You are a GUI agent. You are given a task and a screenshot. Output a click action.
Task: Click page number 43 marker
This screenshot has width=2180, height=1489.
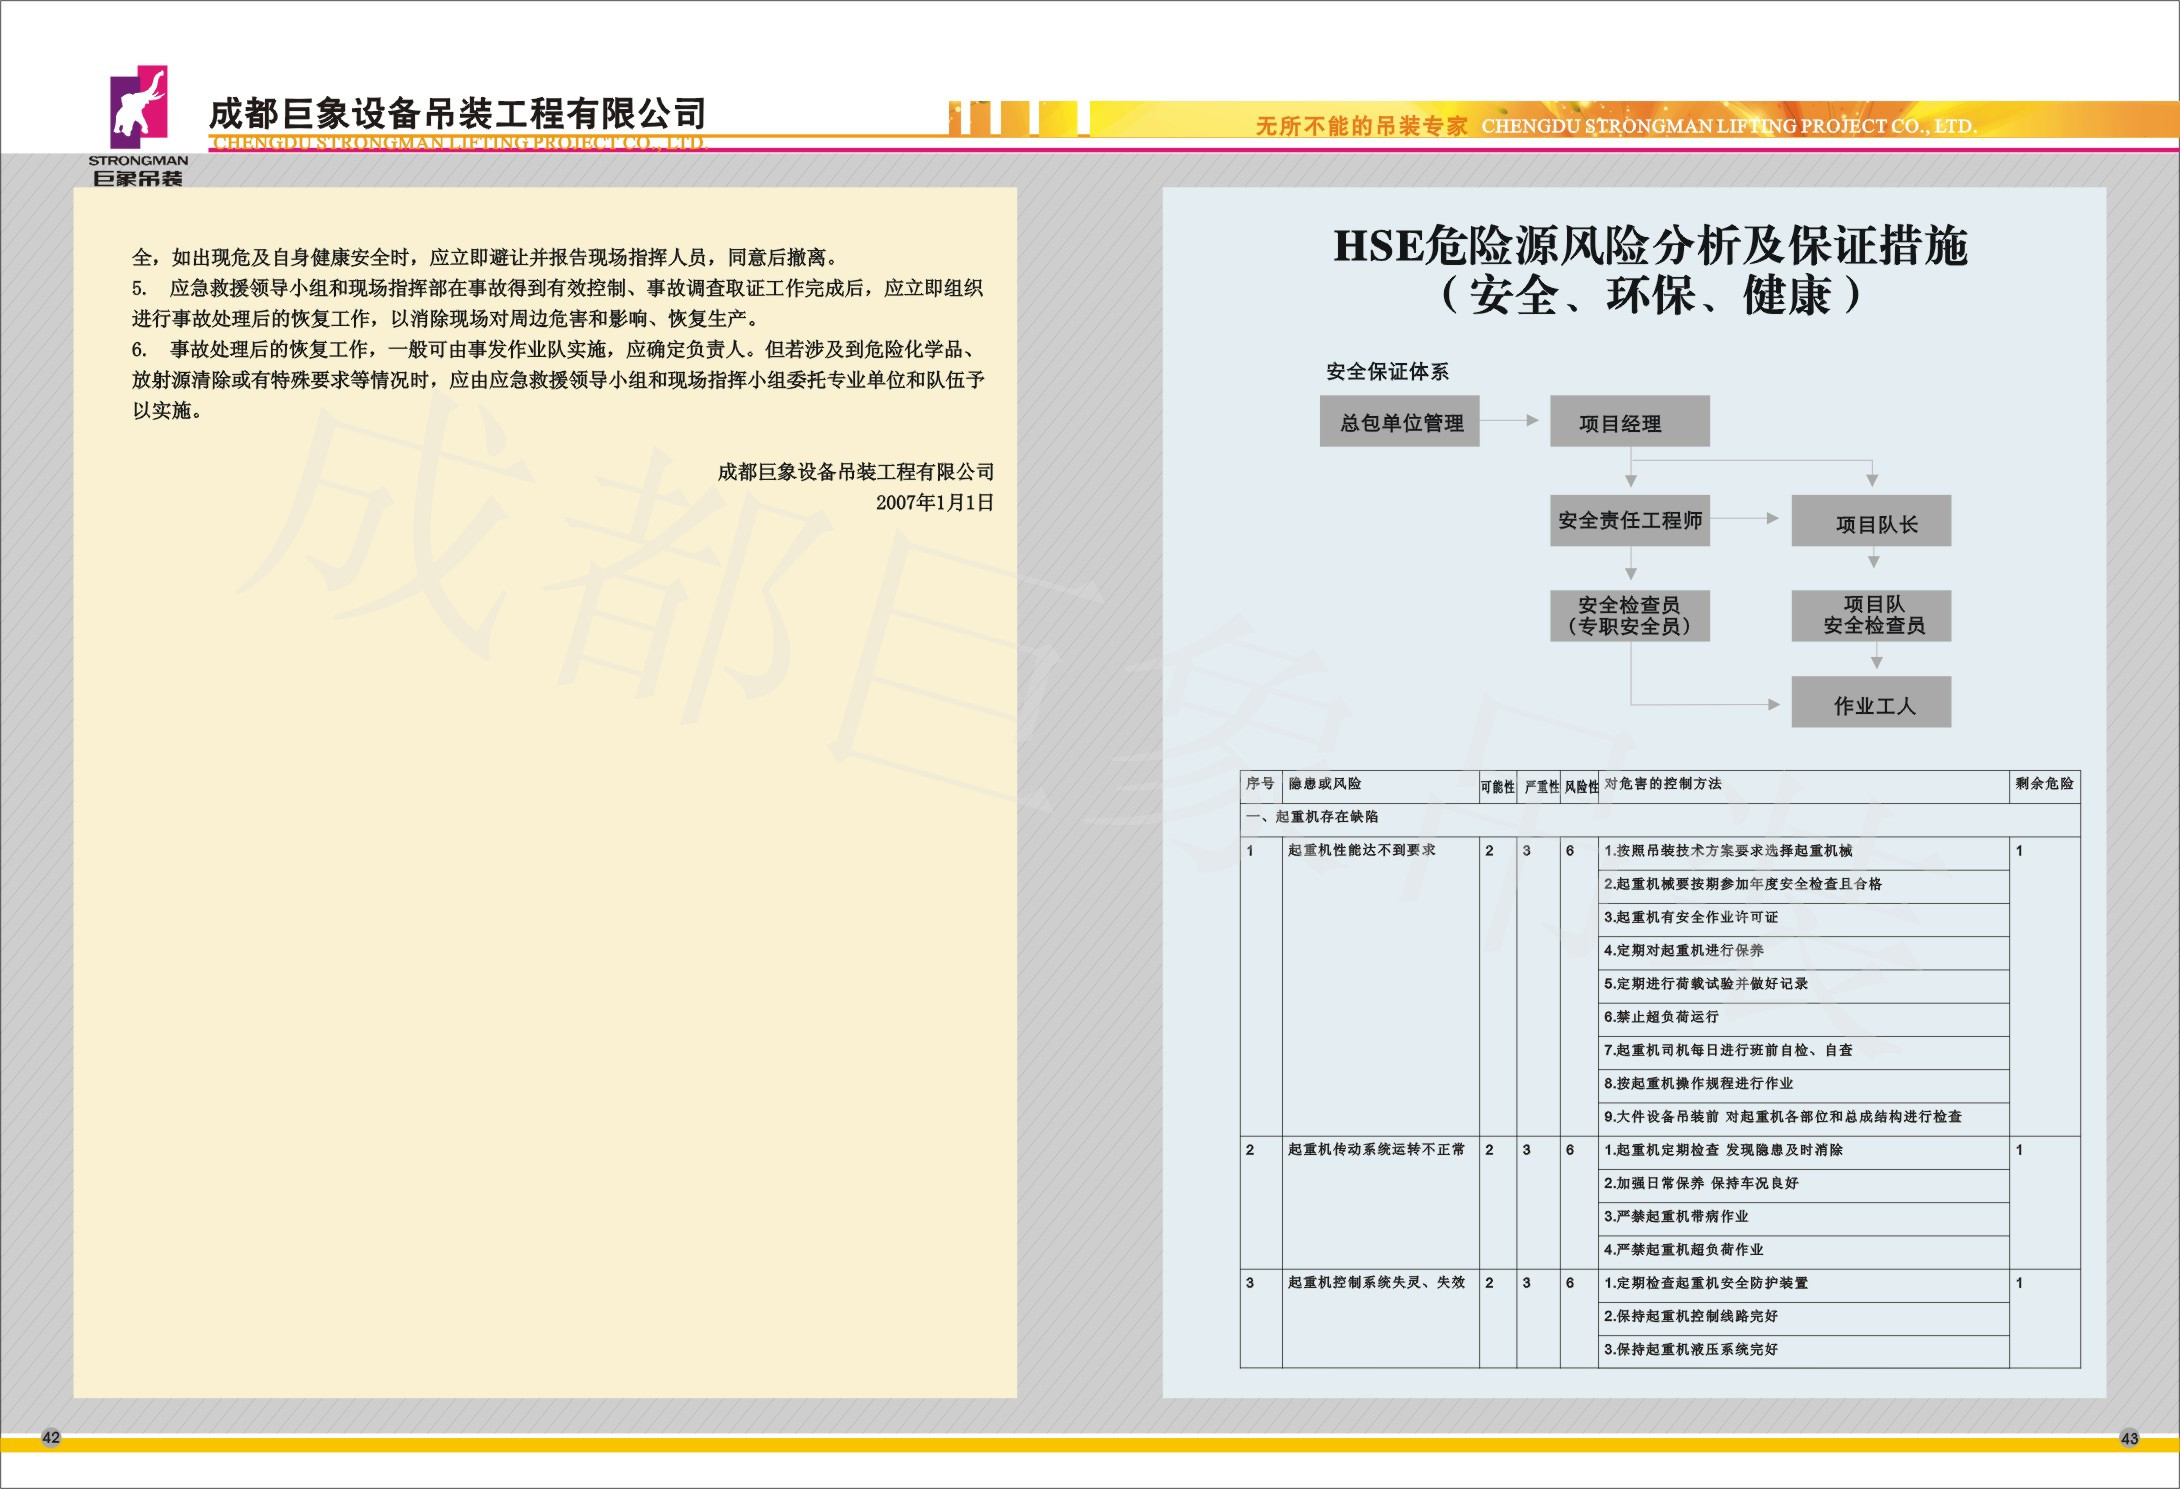2129,1438
